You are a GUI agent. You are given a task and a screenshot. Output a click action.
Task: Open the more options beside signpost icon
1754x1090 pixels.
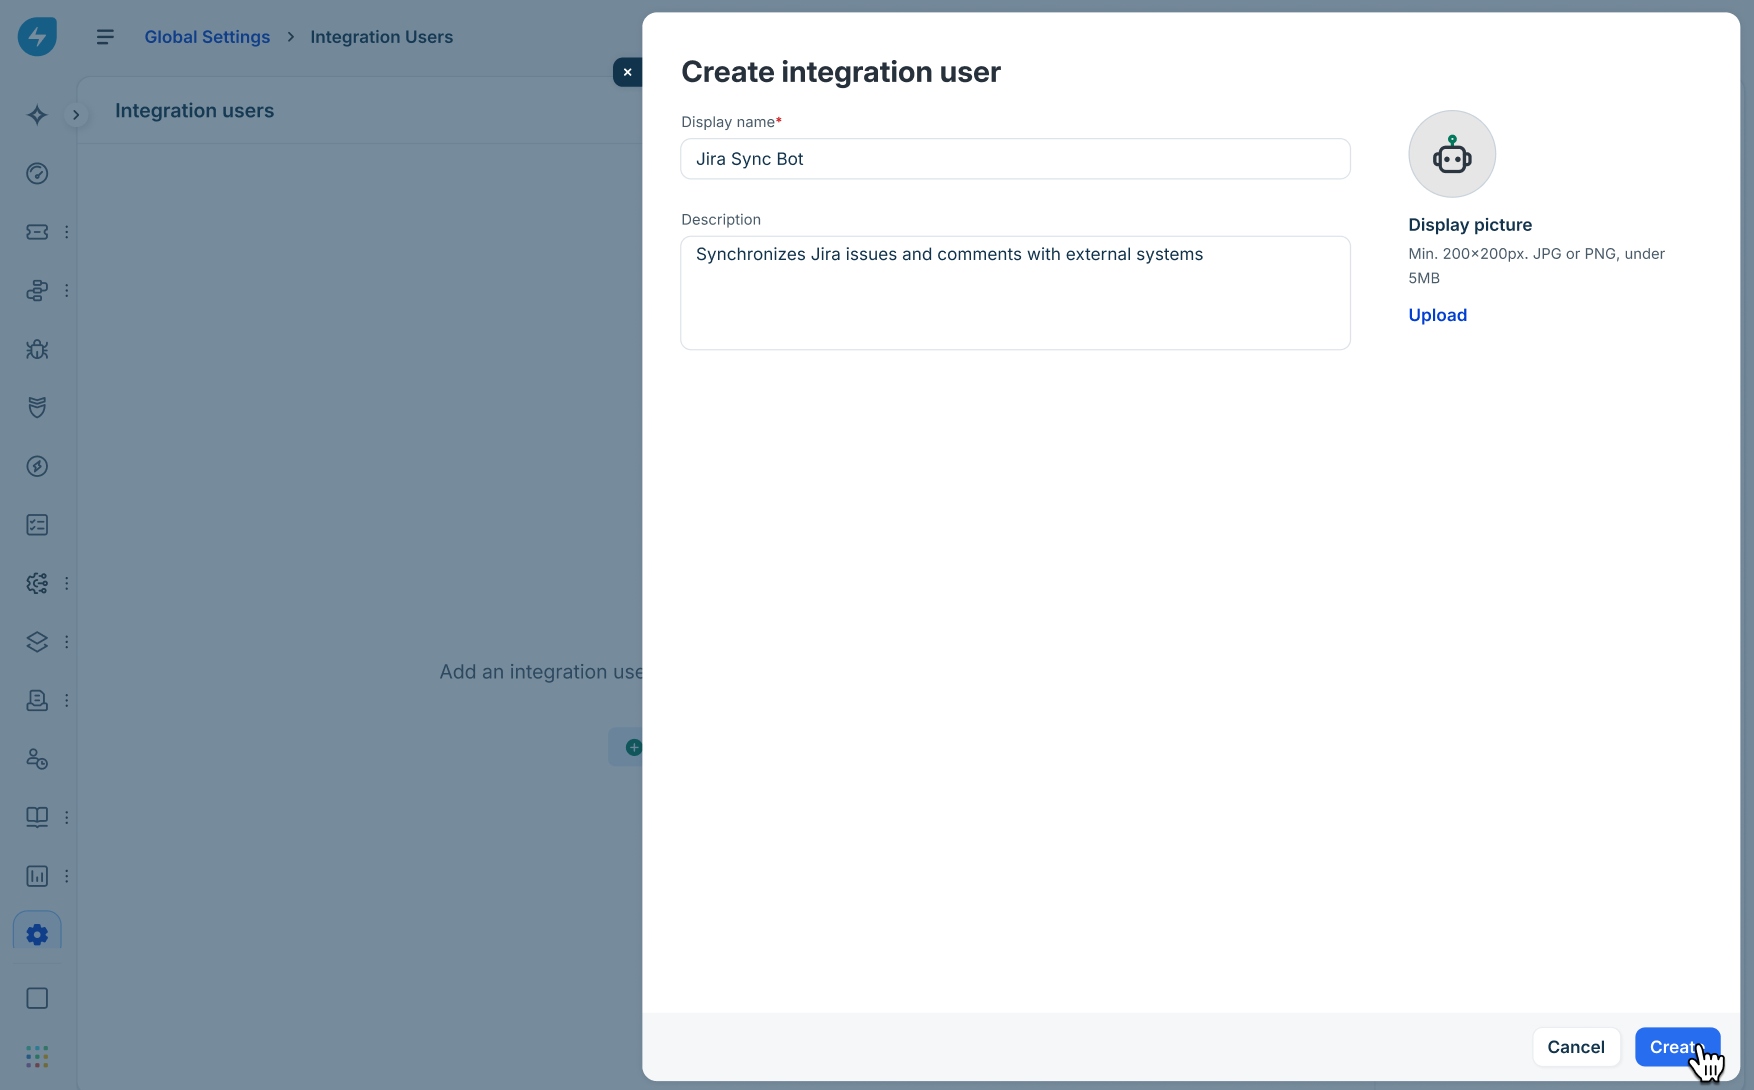[x=67, y=291]
